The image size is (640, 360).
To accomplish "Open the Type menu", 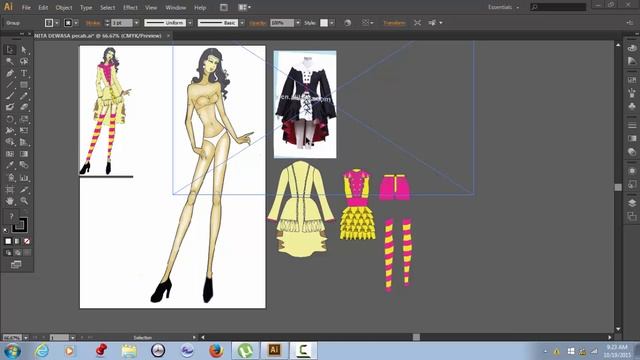I will pyautogui.click(x=86, y=8).
